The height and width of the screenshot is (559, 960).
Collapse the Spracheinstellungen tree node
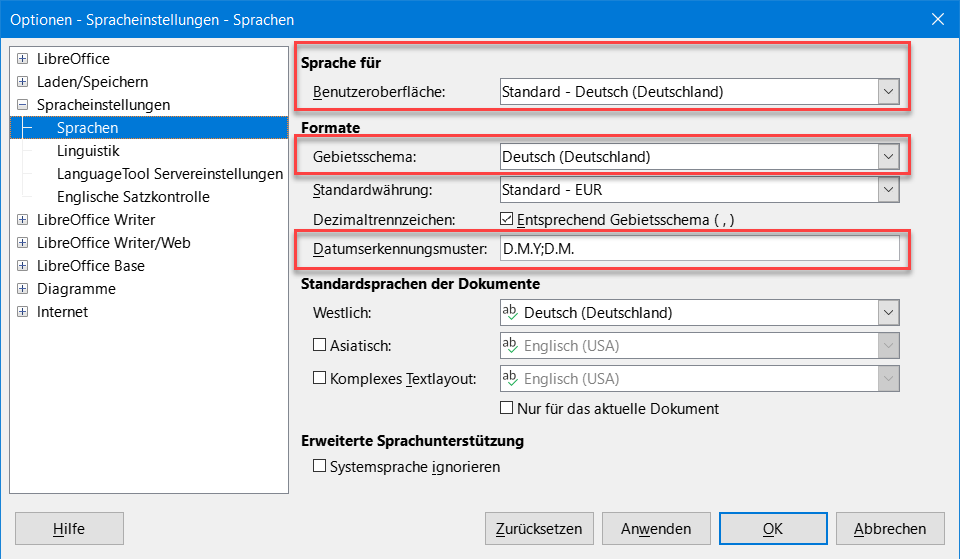(23, 105)
